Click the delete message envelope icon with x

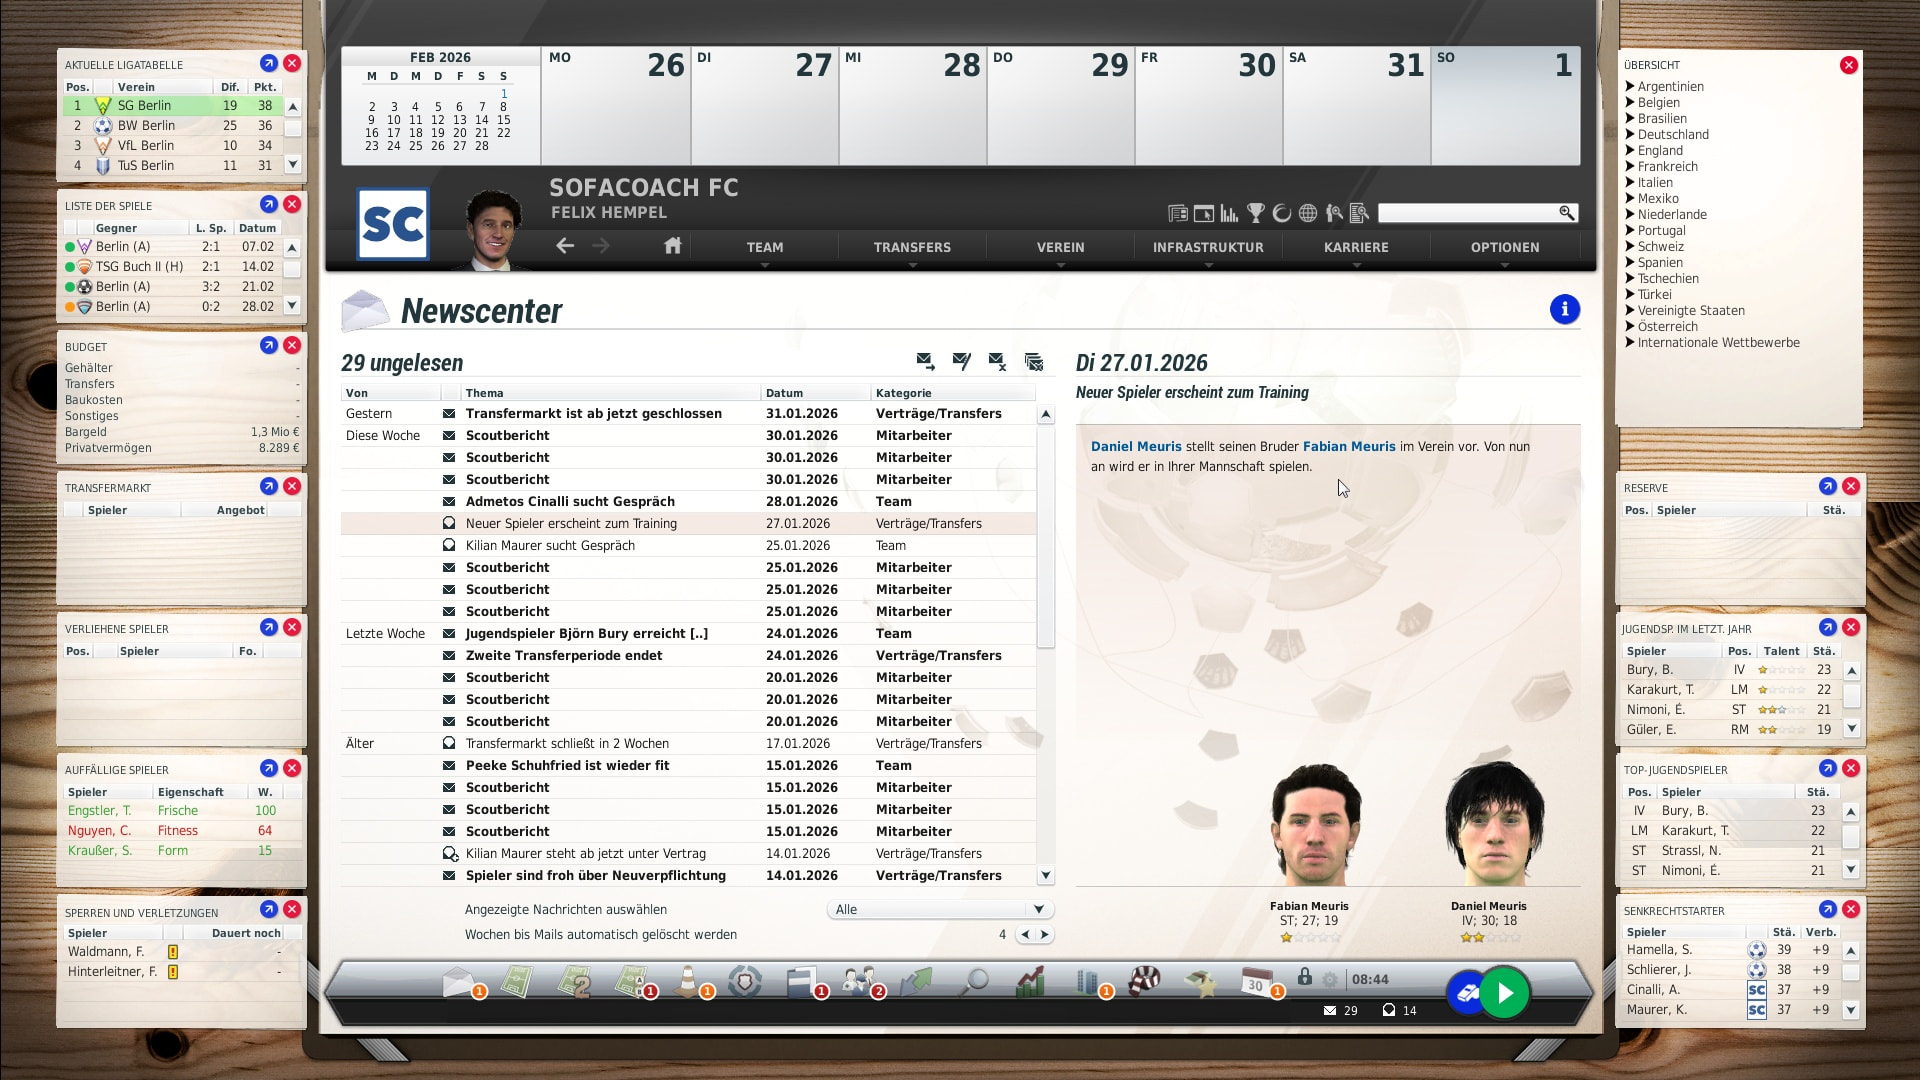click(997, 361)
